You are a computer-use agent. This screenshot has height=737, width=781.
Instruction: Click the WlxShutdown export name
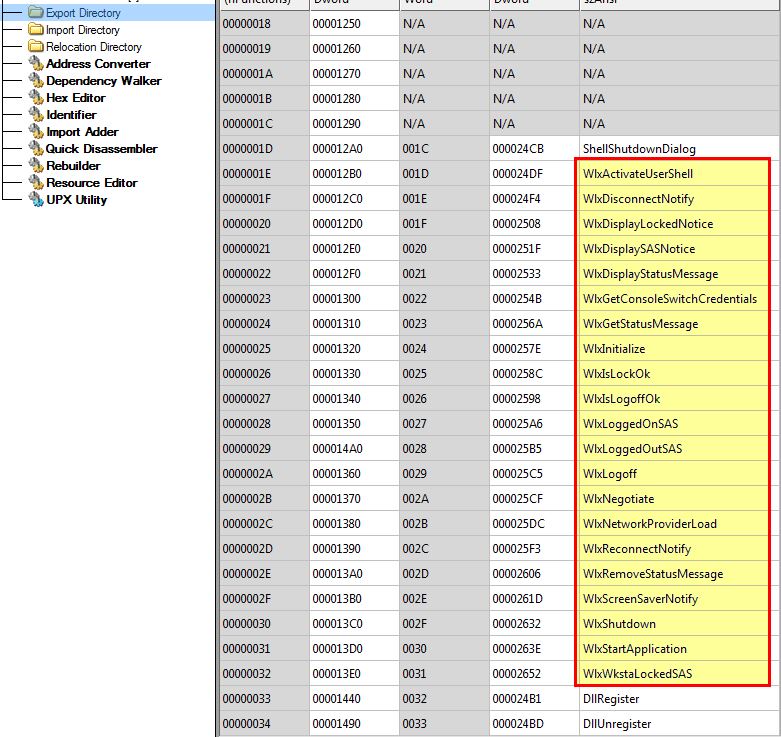click(x=619, y=623)
